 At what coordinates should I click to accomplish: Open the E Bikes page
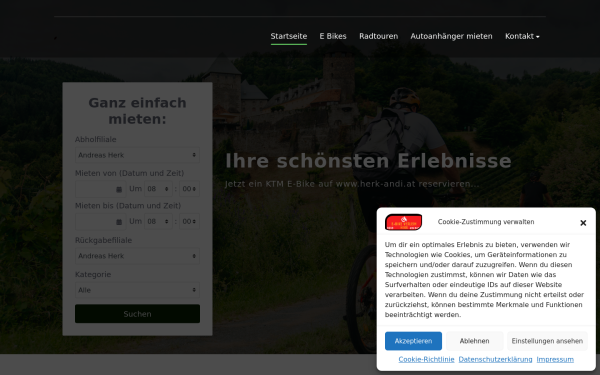point(333,36)
